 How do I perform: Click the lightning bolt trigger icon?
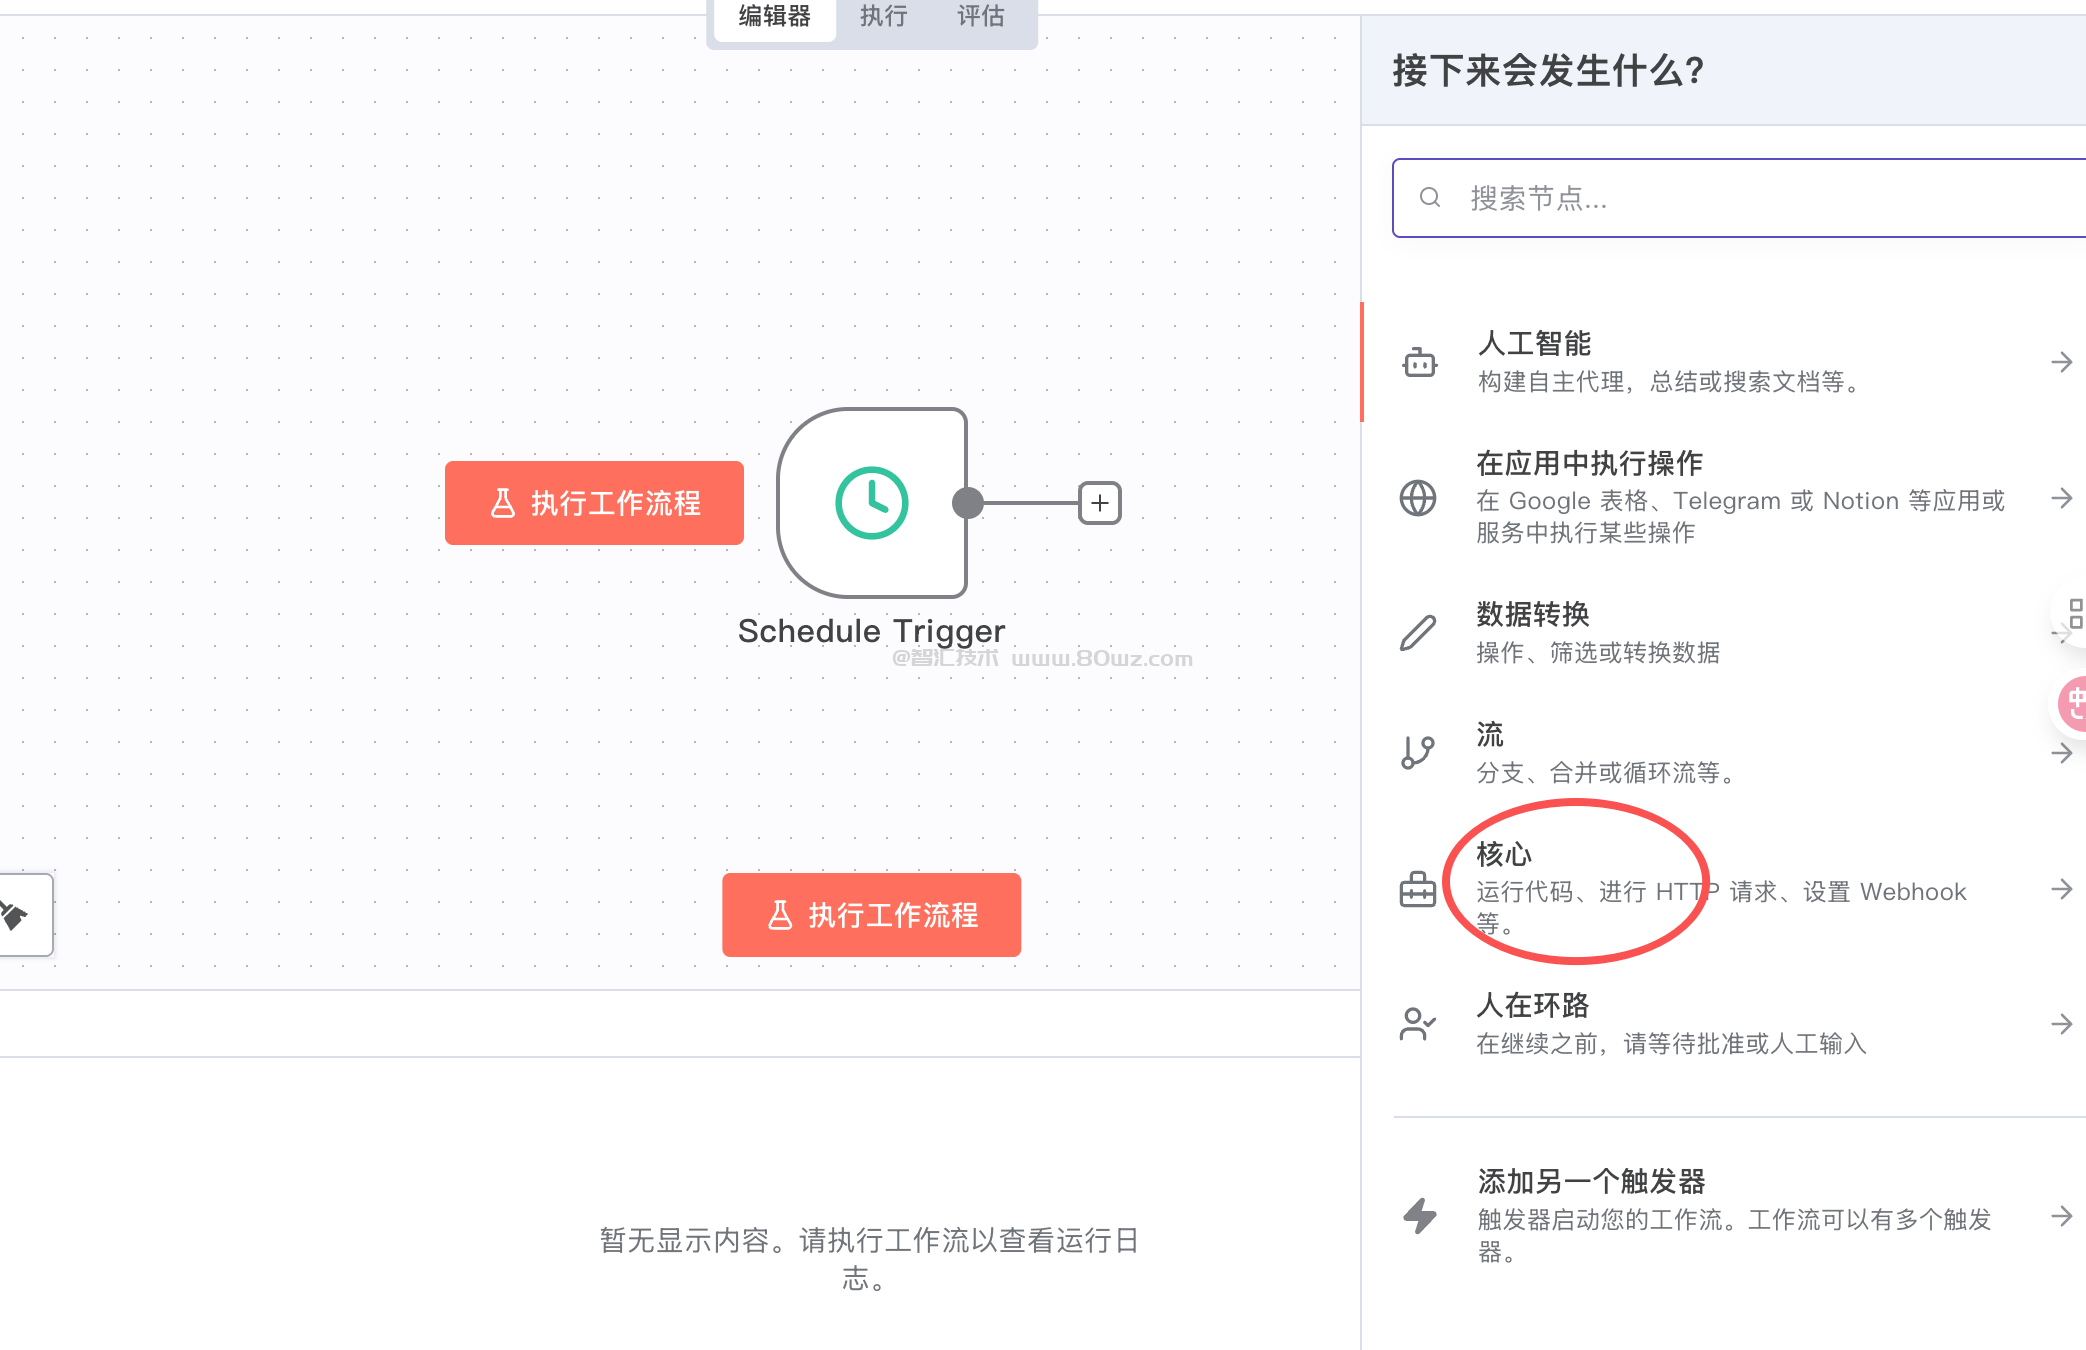coord(1419,1216)
